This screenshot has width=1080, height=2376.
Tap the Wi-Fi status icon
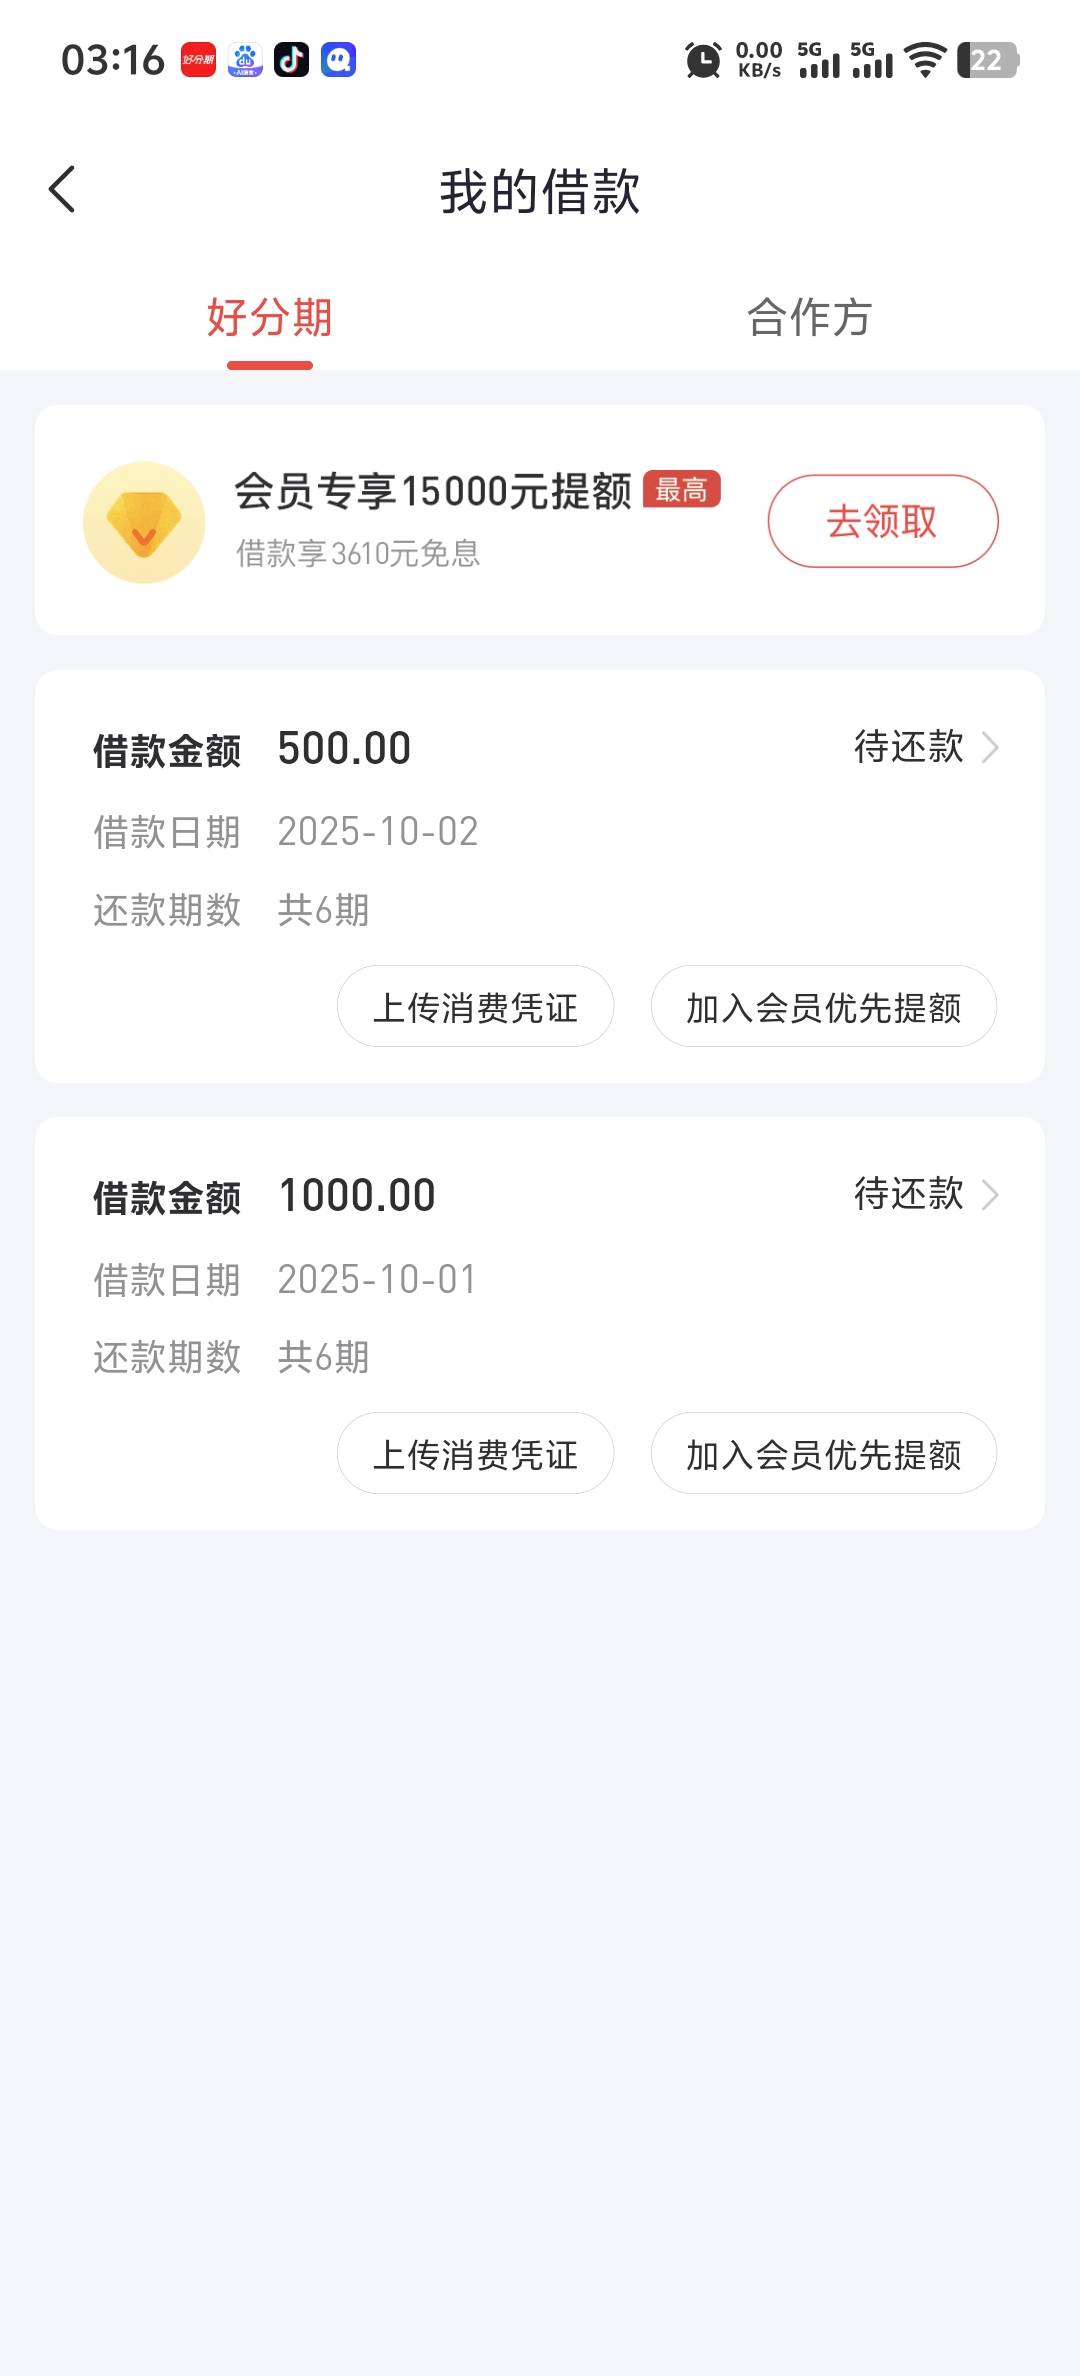click(925, 60)
